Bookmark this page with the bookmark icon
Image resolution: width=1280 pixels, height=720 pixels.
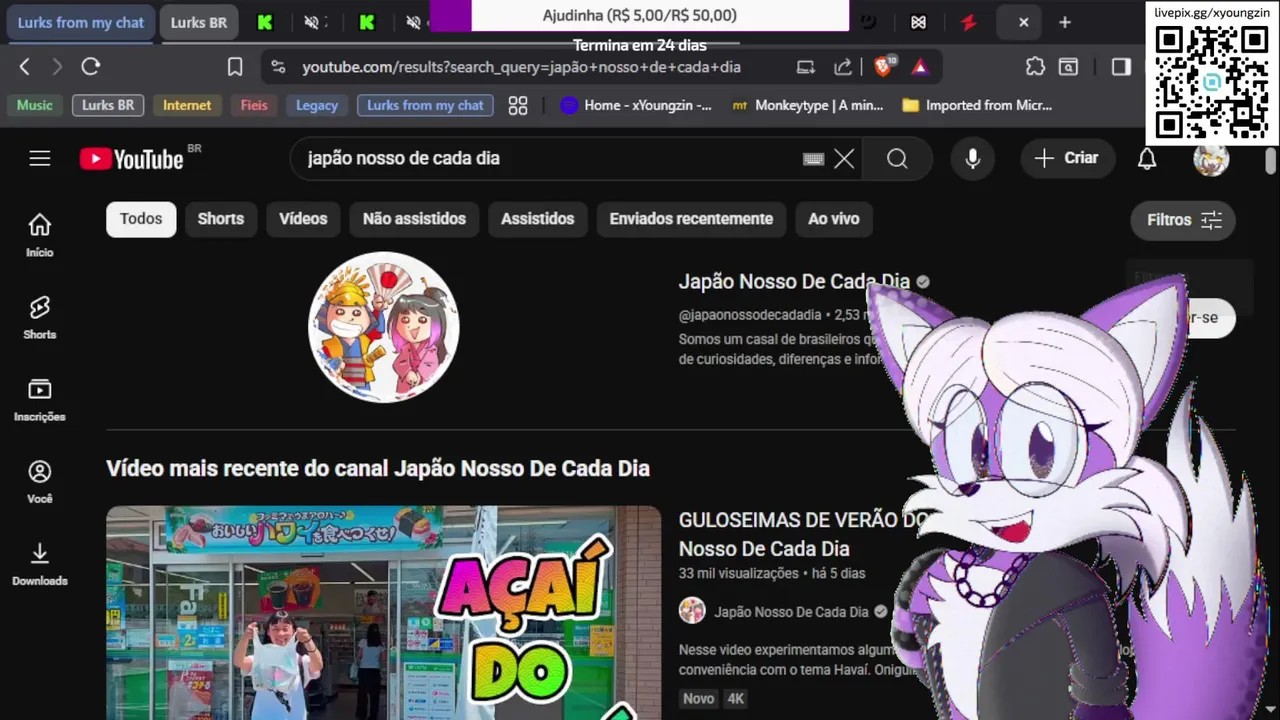[235, 66]
